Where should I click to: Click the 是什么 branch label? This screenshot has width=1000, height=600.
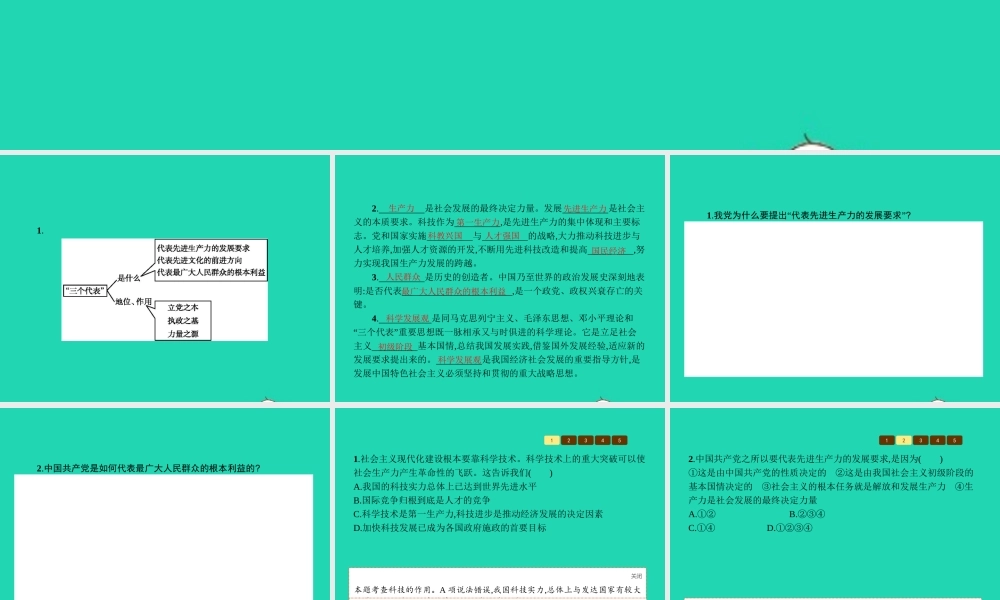[129, 278]
